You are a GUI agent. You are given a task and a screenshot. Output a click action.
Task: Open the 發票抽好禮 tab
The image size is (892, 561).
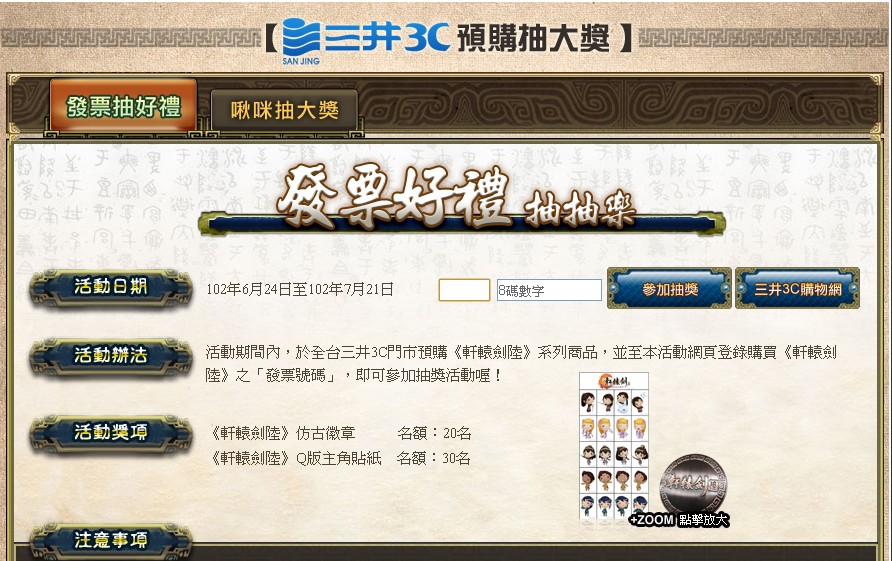coord(123,106)
